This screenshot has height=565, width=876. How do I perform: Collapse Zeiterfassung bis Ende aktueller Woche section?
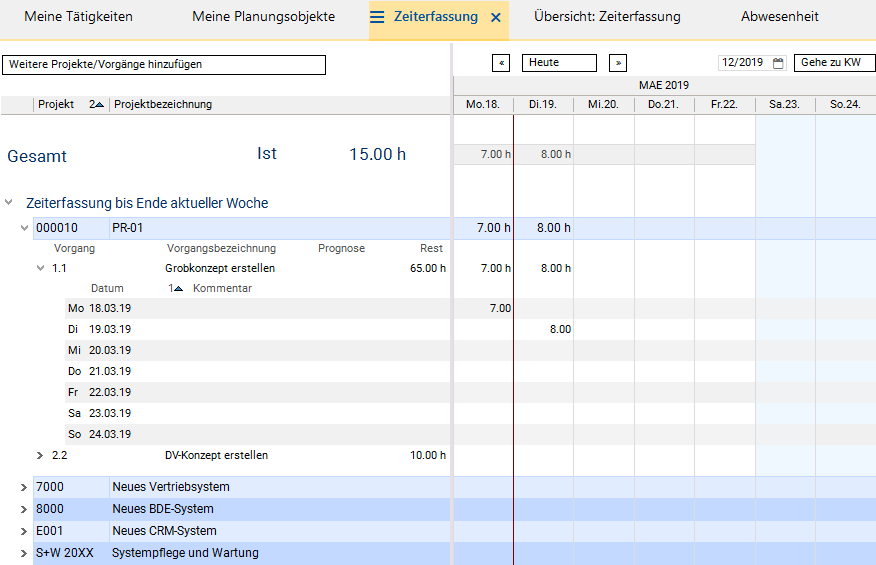click(x=8, y=202)
